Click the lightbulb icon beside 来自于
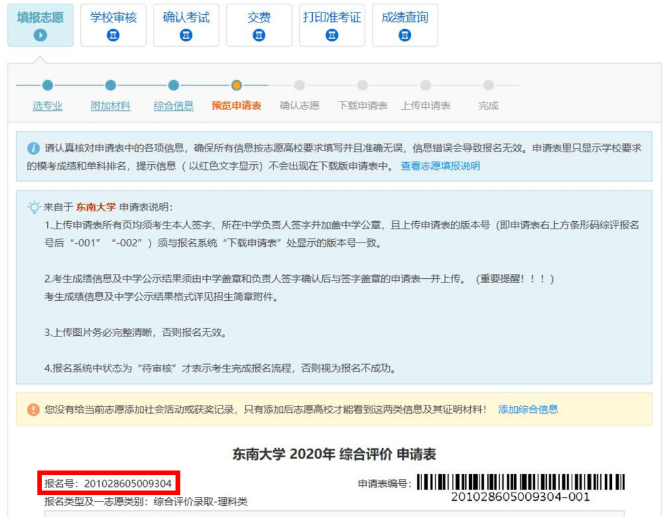The width and height of the screenshot is (667, 528). (34, 207)
